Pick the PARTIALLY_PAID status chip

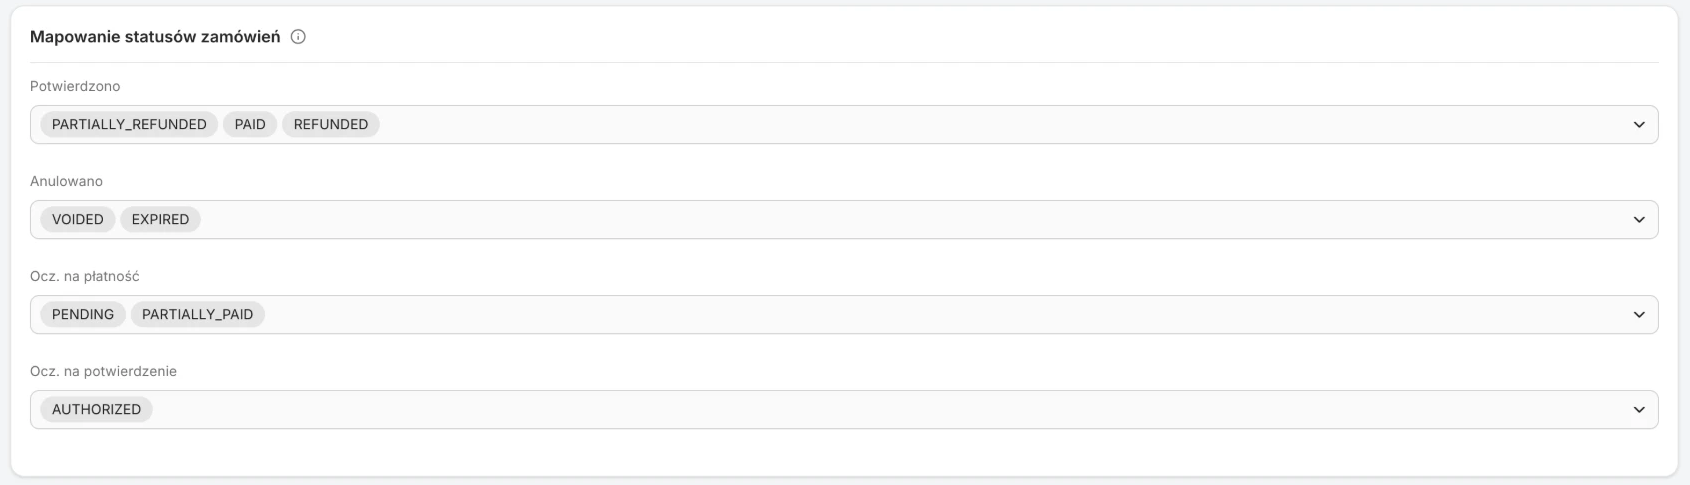(197, 315)
